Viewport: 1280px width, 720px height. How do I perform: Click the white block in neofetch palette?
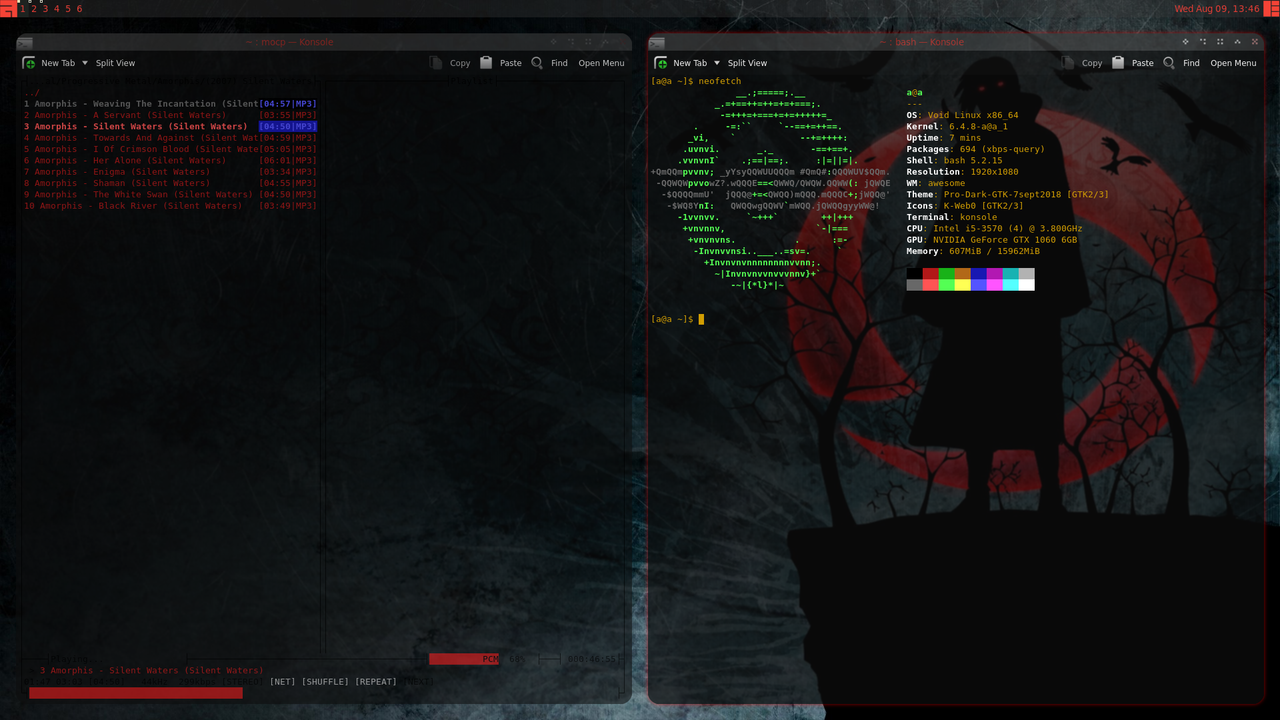click(x=1027, y=285)
